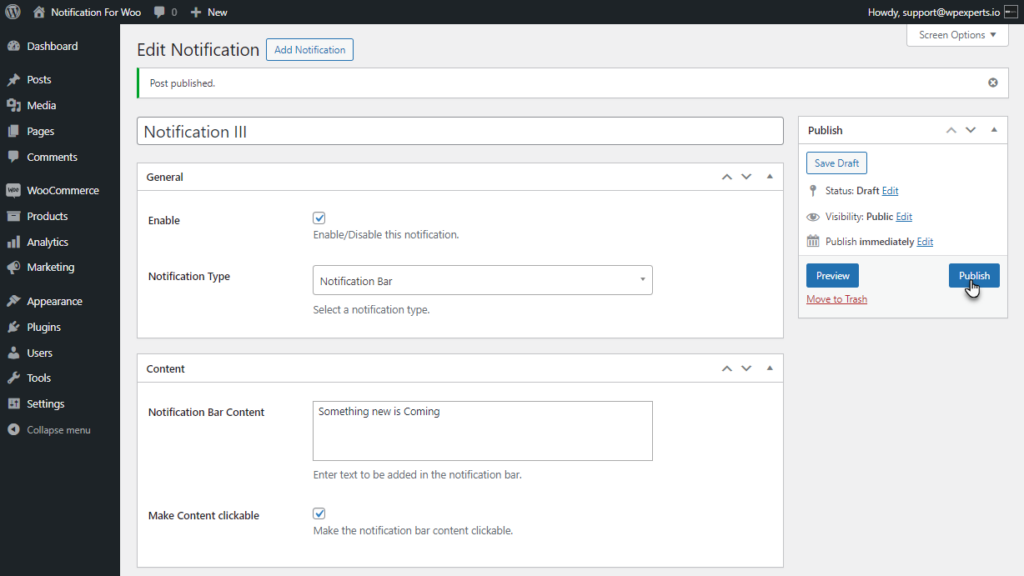Move Publish panel up
The image size is (1024, 576).
tap(951, 130)
